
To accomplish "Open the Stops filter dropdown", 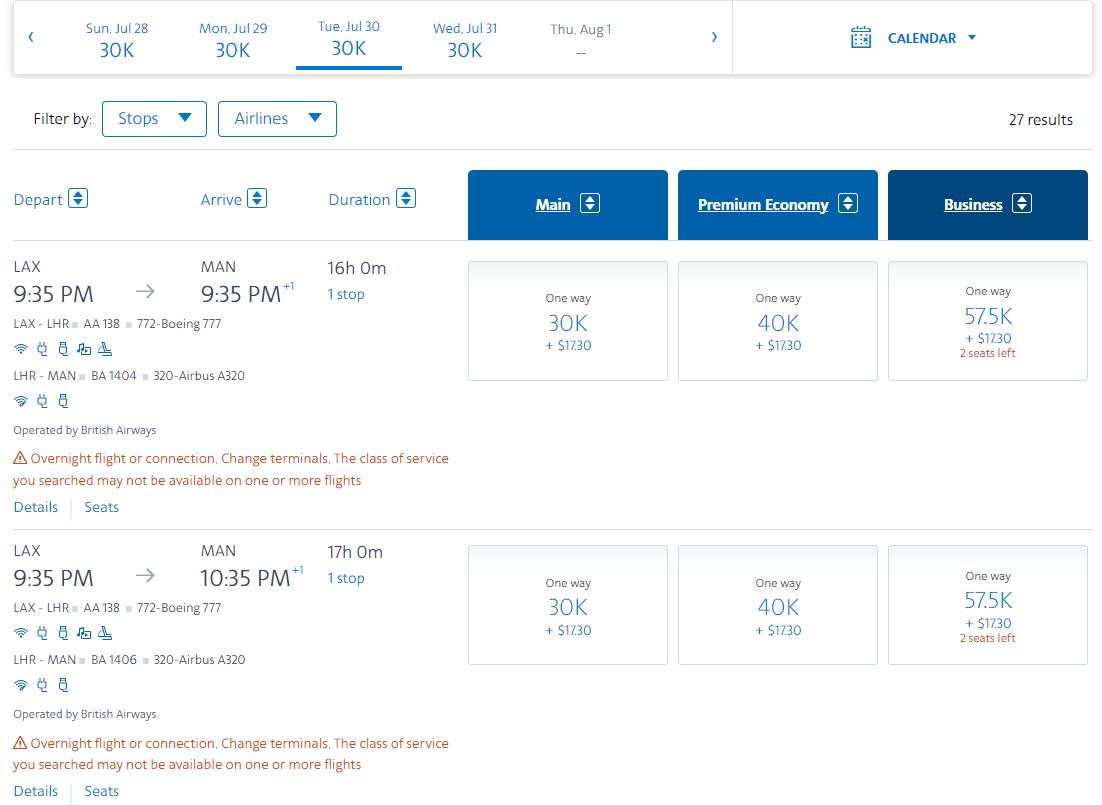I will pyautogui.click(x=154, y=118).
